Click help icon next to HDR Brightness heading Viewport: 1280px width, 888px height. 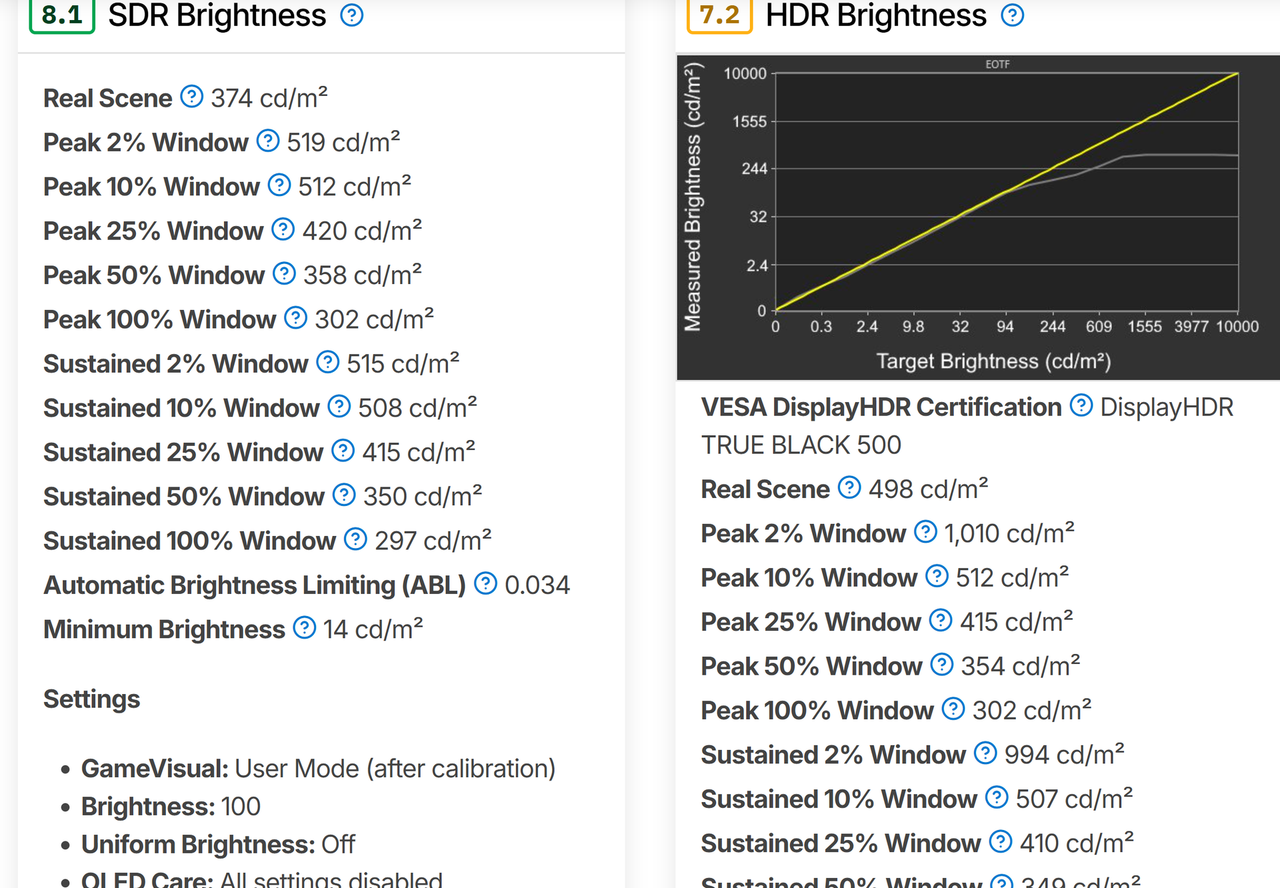click(x=1013, y=15)
